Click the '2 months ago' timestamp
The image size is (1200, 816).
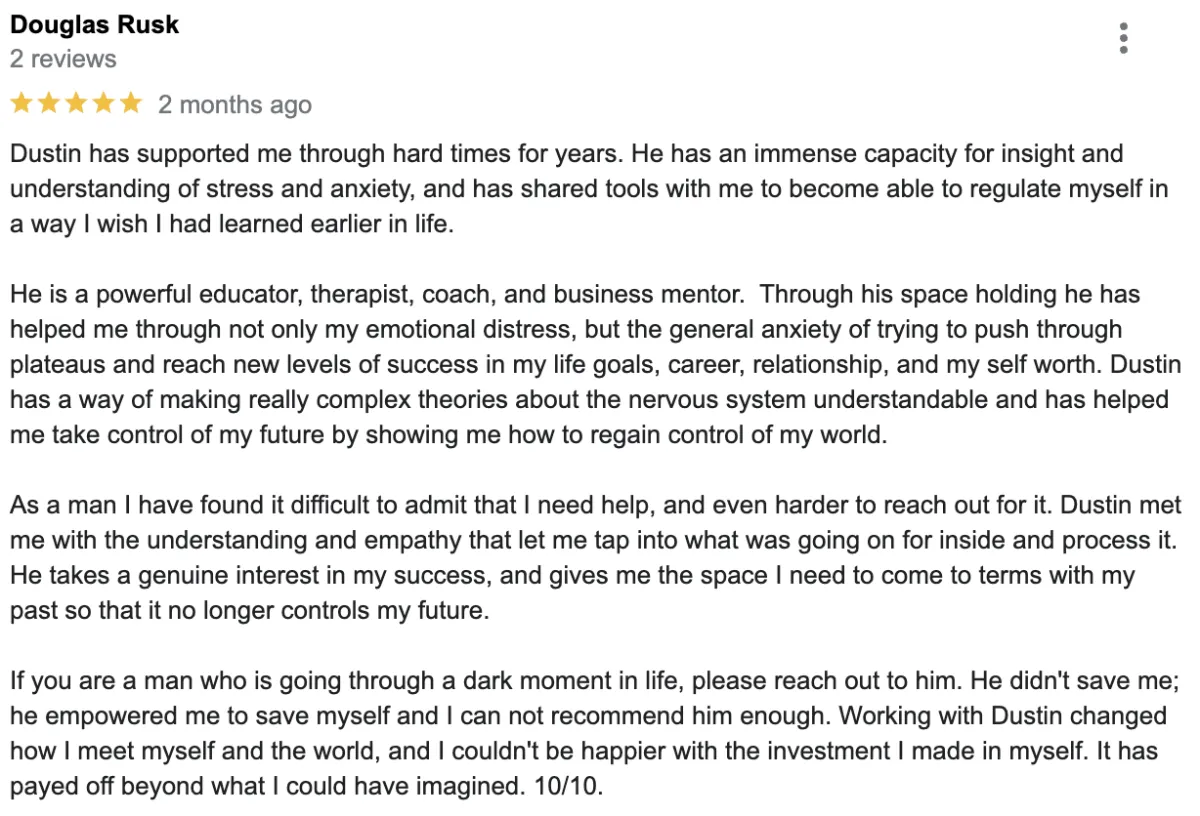pyautogui.click(x=234, y=105)
